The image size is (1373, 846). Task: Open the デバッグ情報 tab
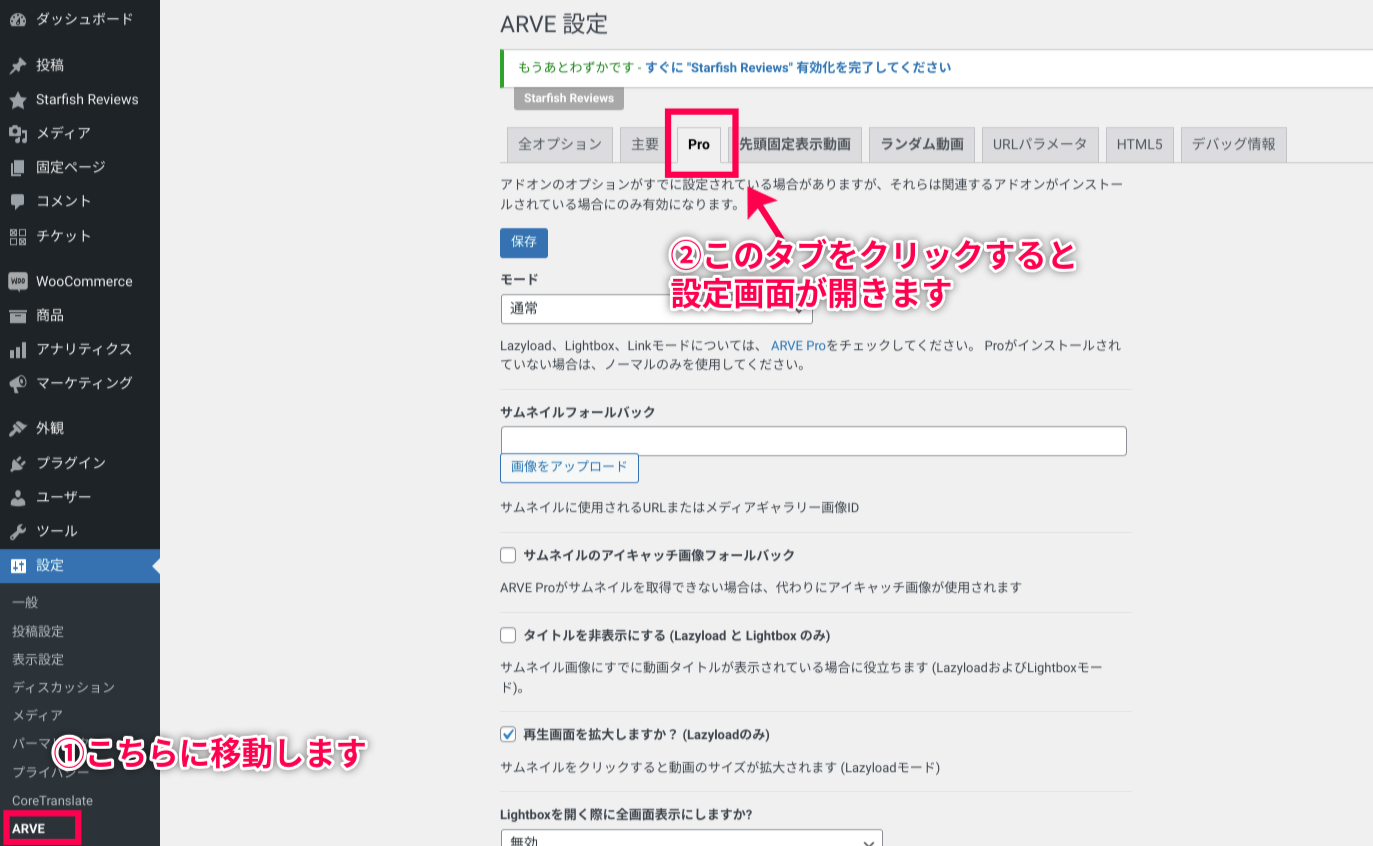pyautogui.click(x=1234, y=144)
